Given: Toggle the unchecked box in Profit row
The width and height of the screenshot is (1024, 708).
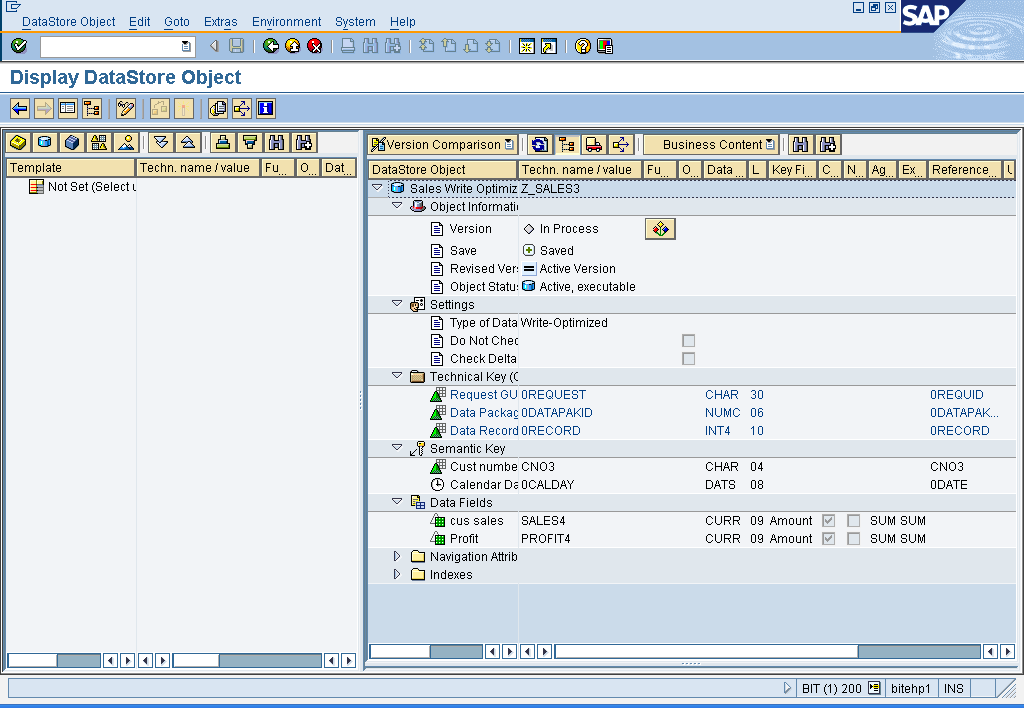Looking at the screenshot, I should tap(854, 539).
